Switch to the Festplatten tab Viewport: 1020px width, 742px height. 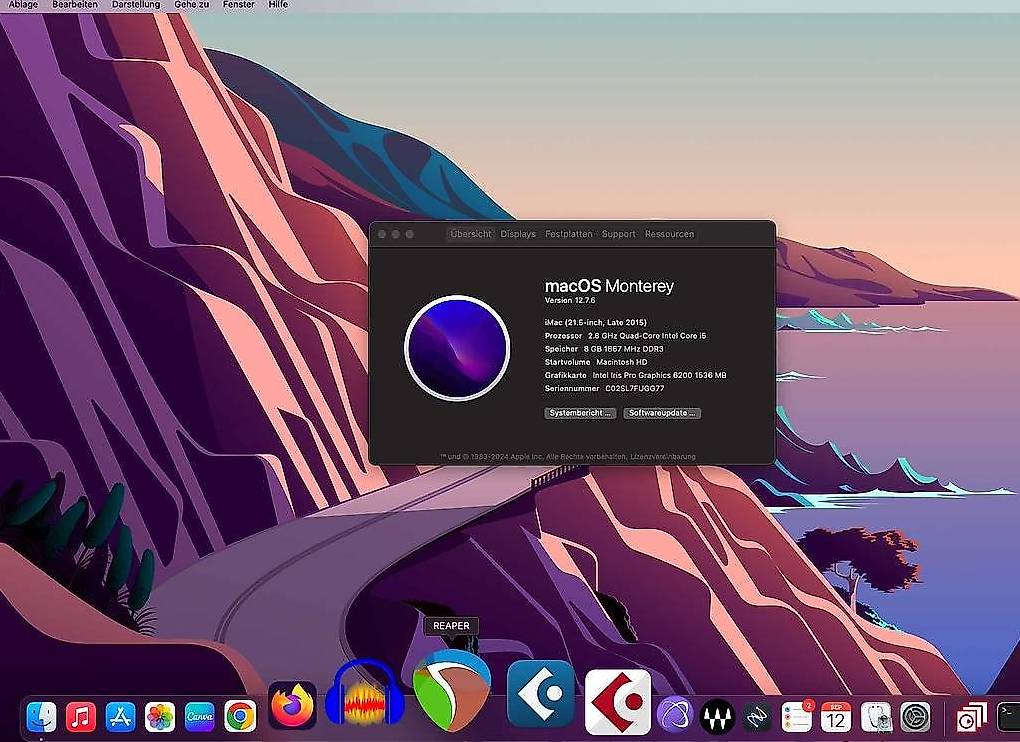pyautogui.click(x=569, y=234)
